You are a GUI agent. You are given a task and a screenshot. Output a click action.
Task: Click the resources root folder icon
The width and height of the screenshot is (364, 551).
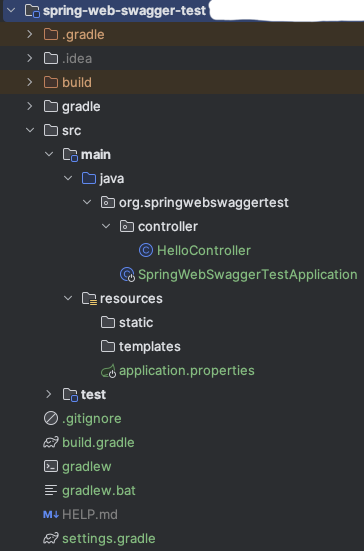[89, 298]
